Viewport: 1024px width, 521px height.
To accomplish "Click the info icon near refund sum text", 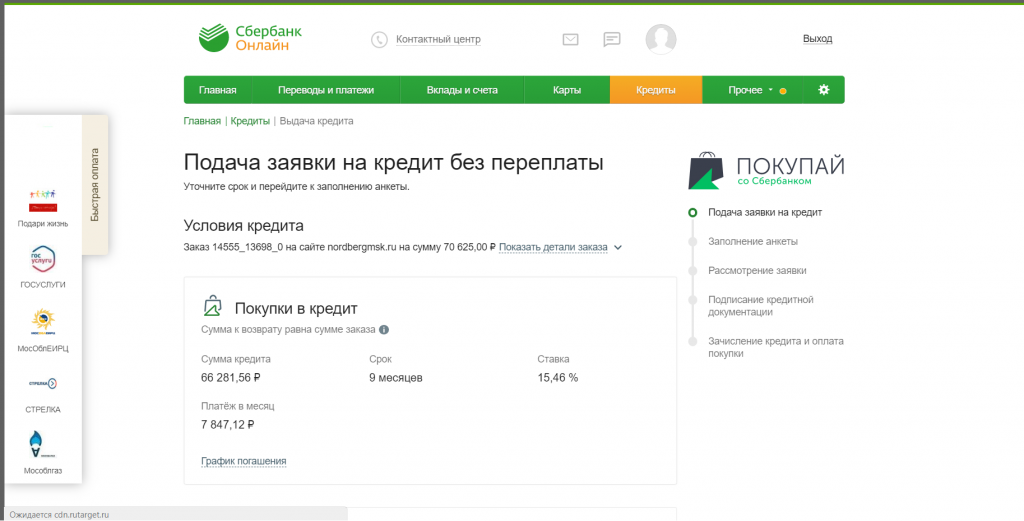I will pos(384,330).
